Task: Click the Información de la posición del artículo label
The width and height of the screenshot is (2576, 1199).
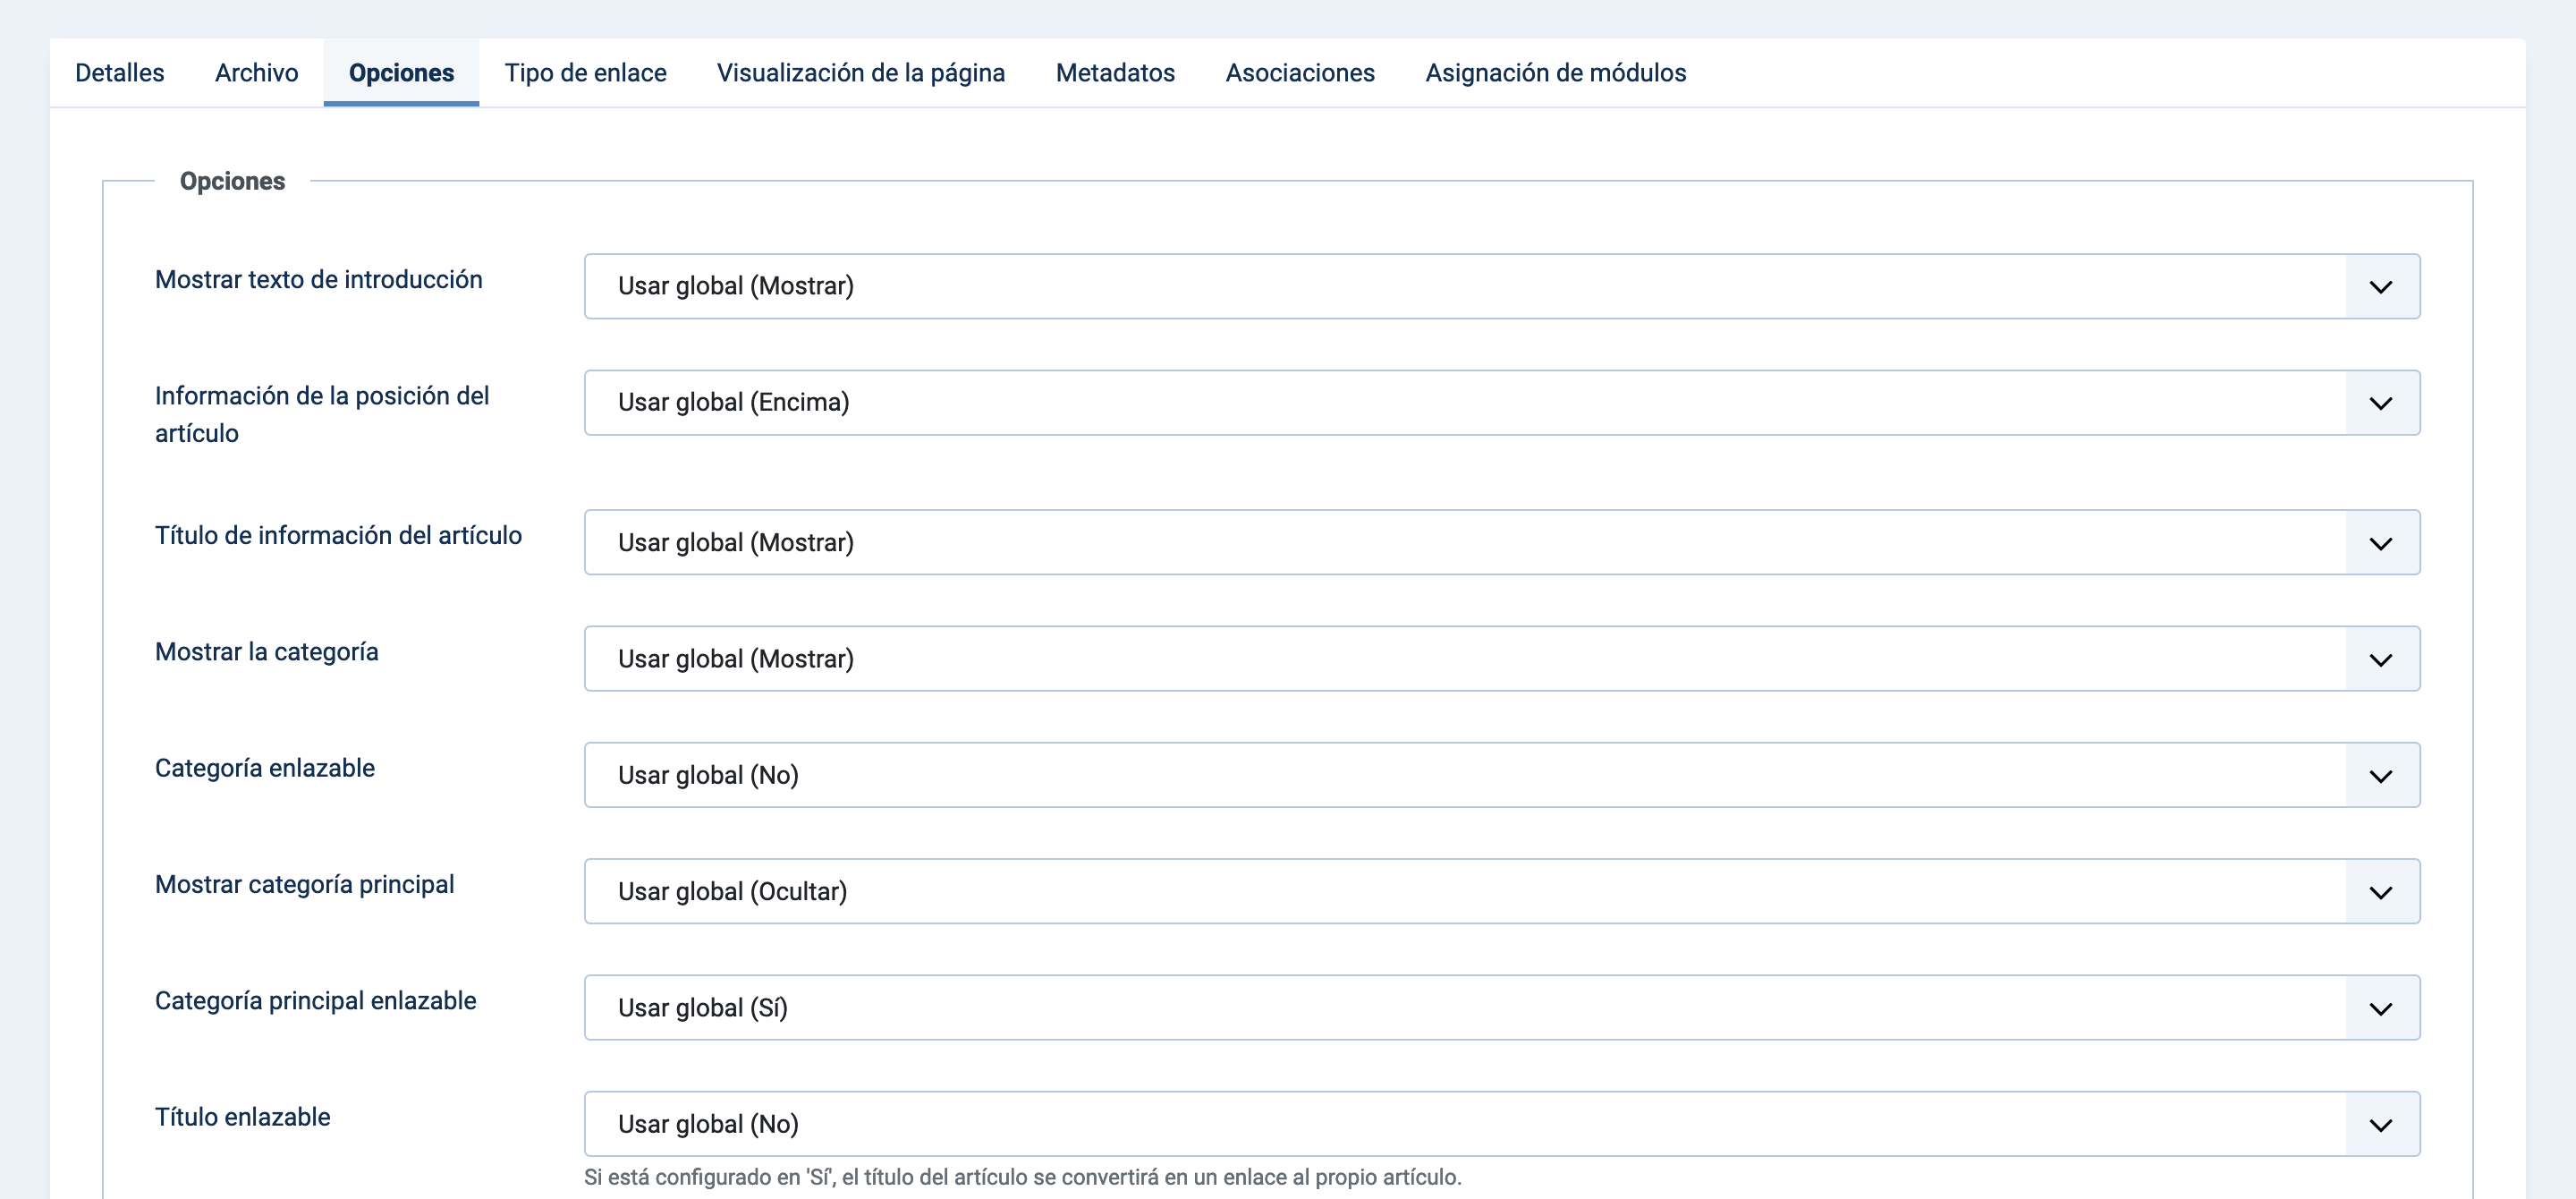Action: [322, 414]
